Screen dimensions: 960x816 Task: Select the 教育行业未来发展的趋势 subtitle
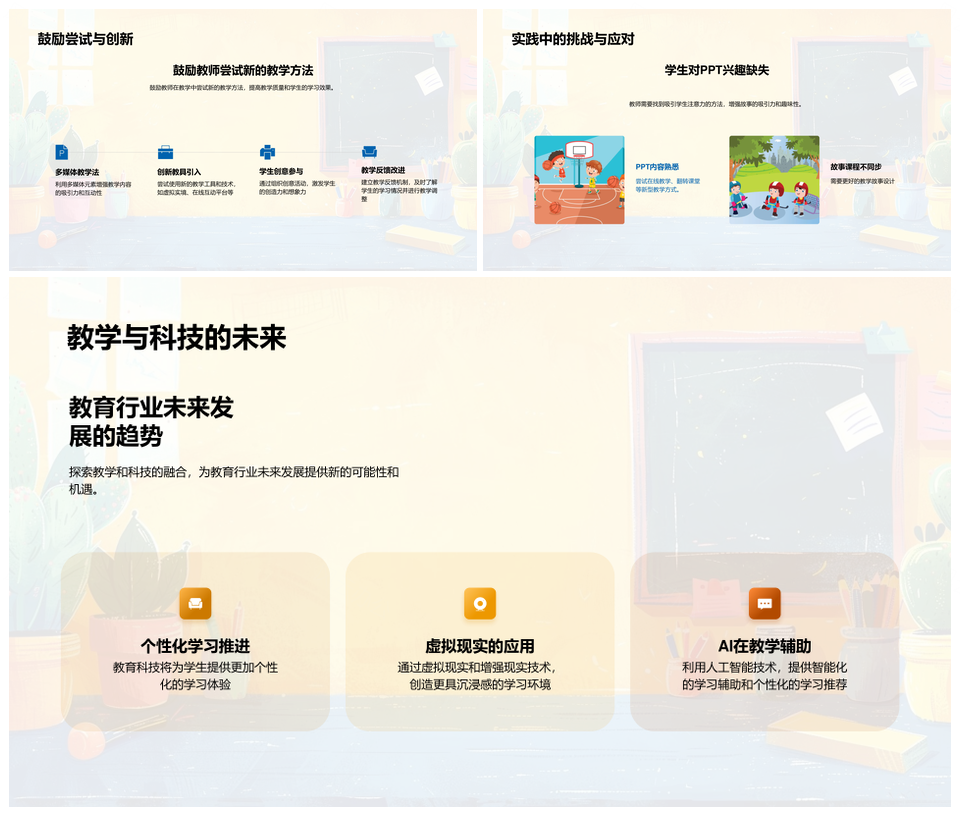pyautogui.click(x=151, y=421)
